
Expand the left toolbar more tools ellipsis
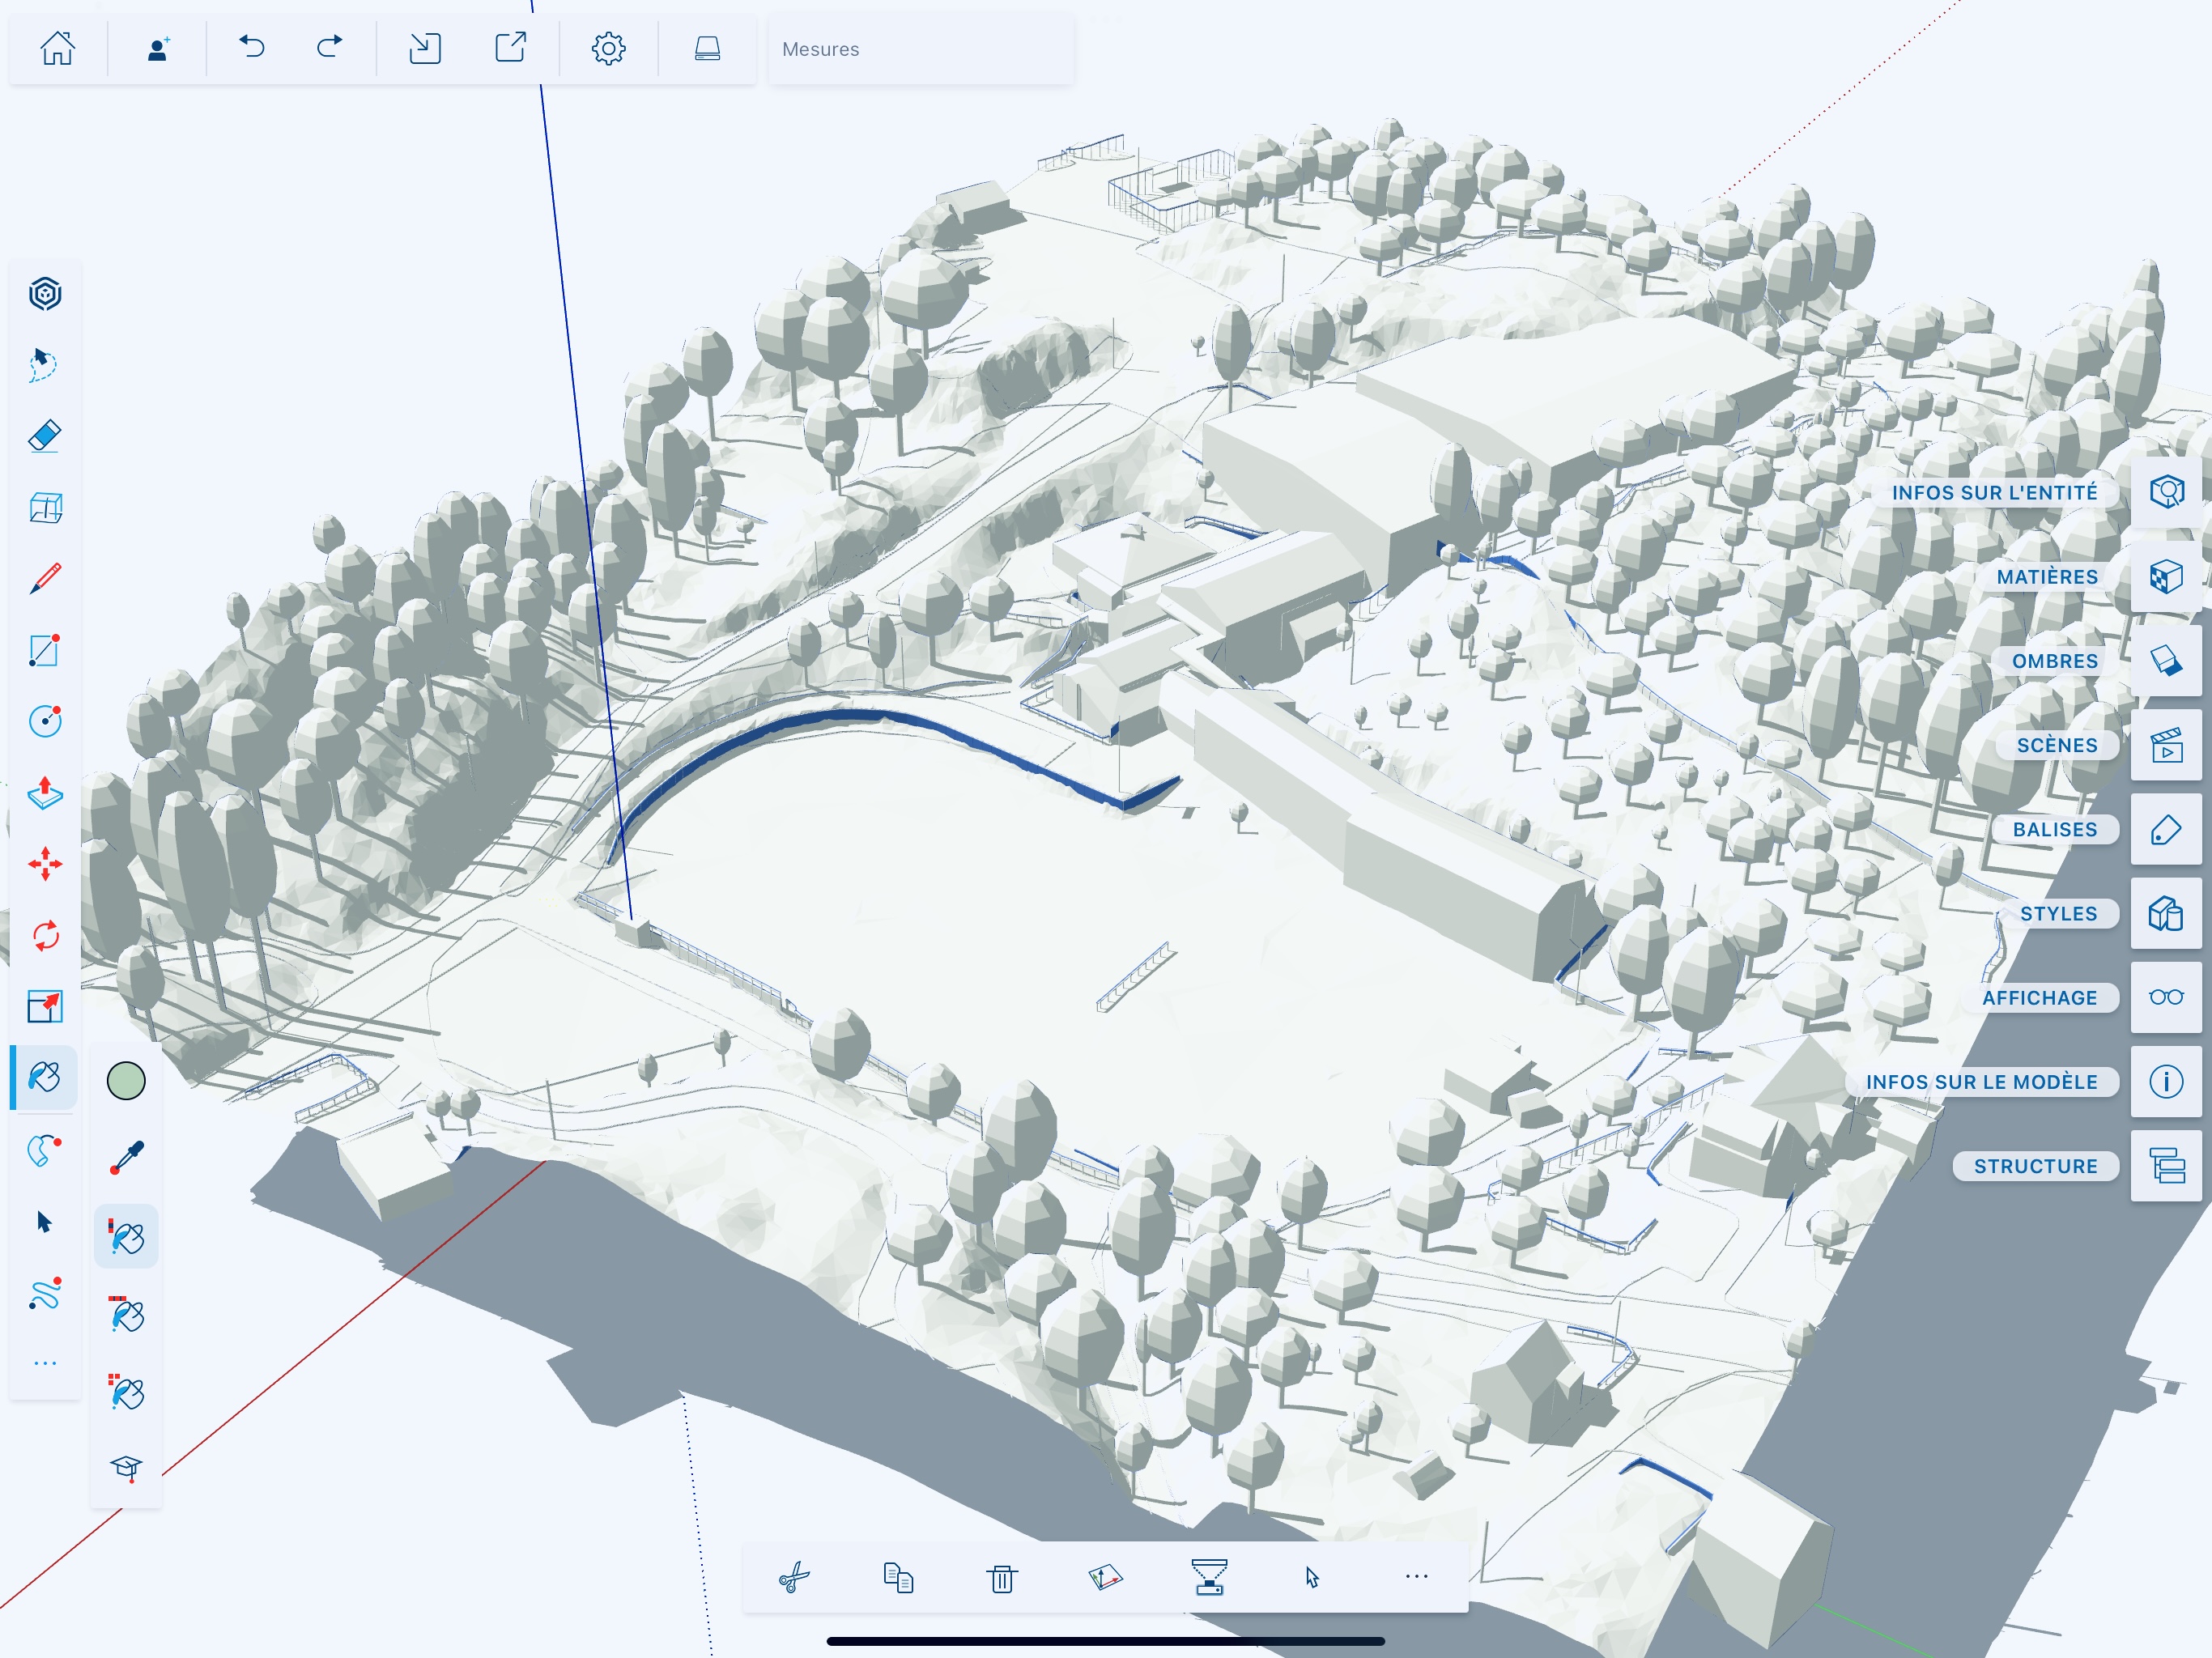[45, 1363]
